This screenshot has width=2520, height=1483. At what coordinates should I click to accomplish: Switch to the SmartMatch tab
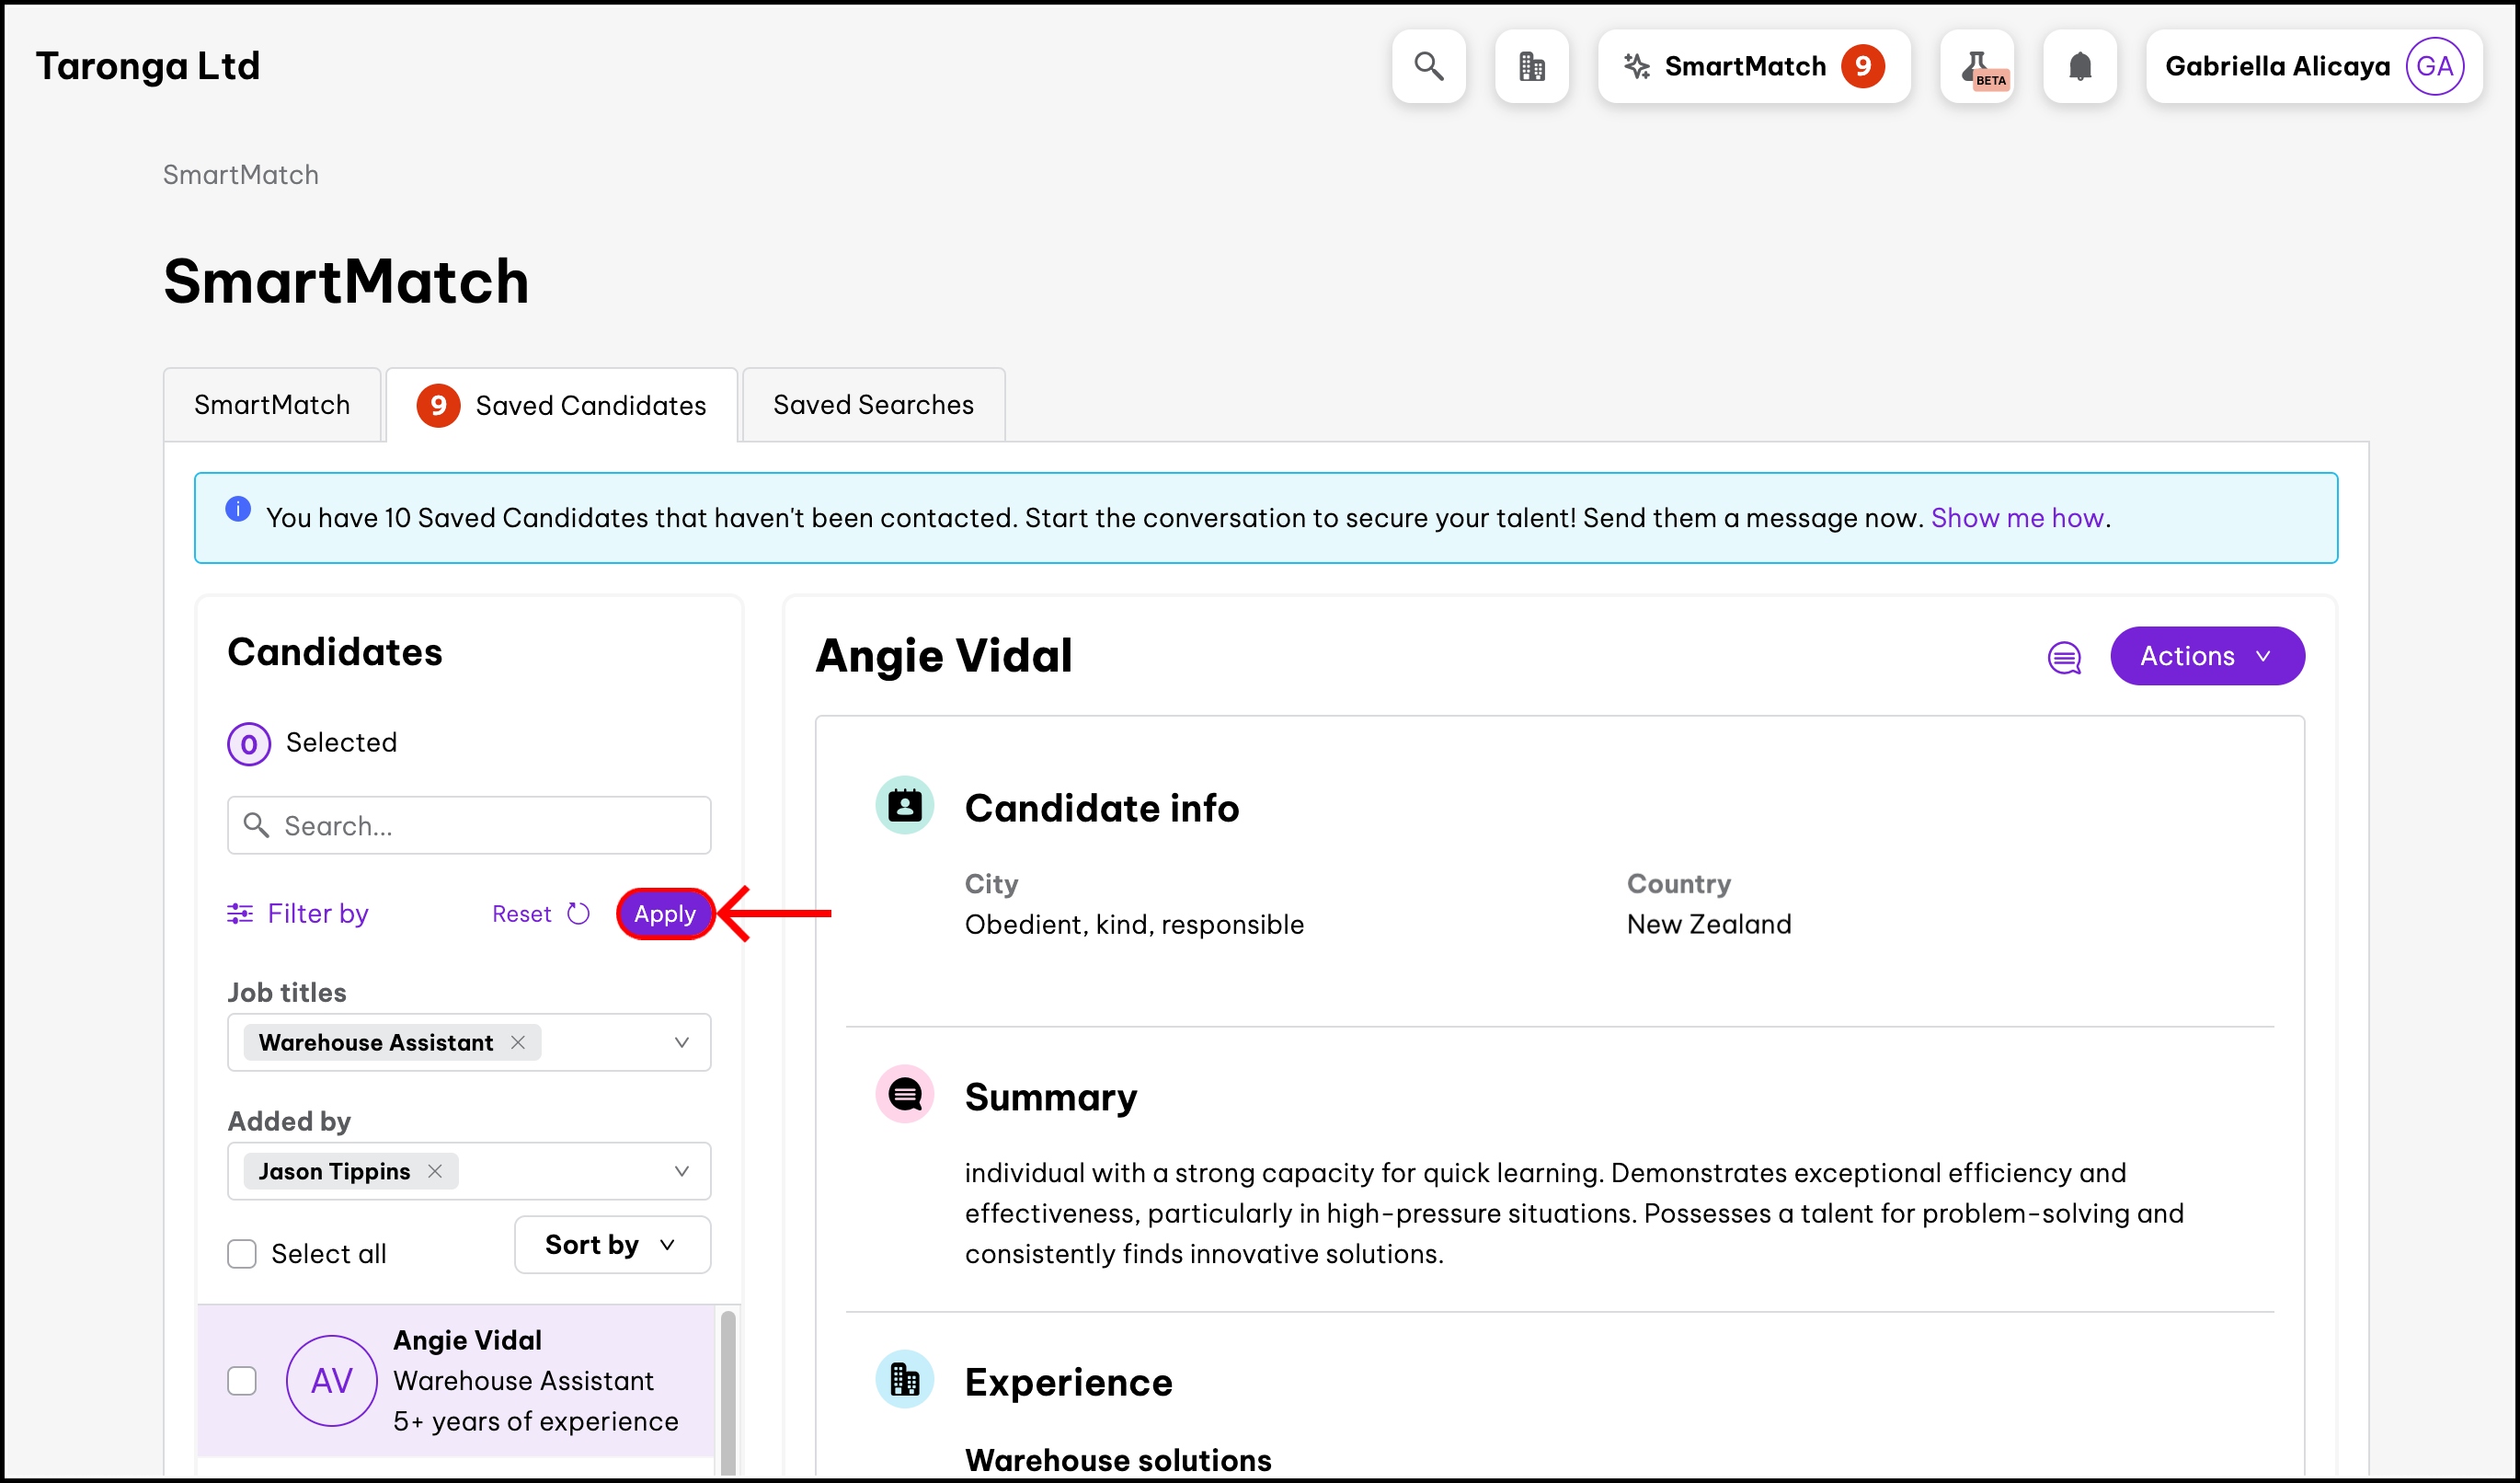(272, 405)
